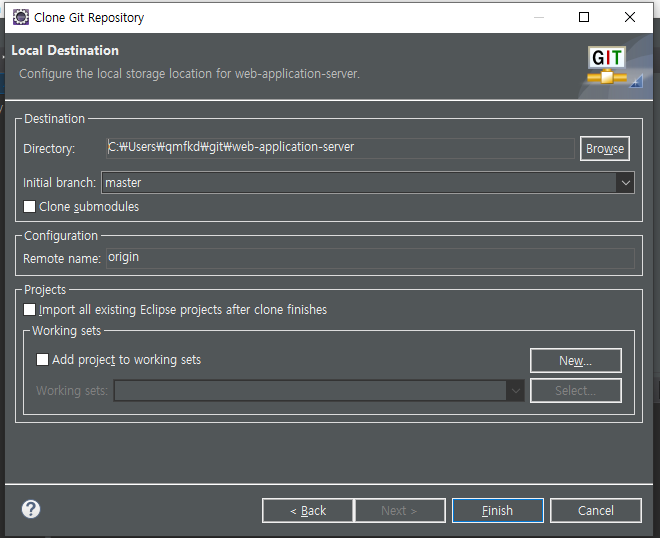Cancel the clone wizard

(x=595, y=510)
